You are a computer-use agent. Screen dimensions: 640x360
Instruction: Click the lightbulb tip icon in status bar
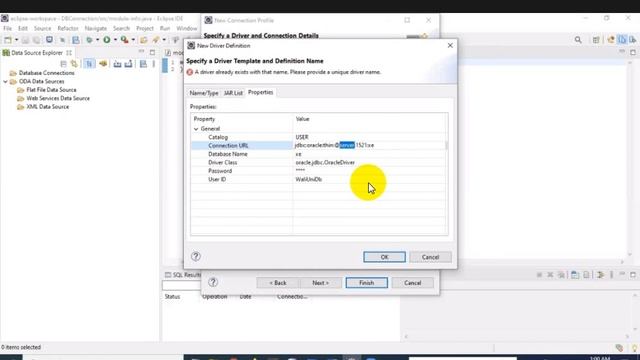[634, 348]
